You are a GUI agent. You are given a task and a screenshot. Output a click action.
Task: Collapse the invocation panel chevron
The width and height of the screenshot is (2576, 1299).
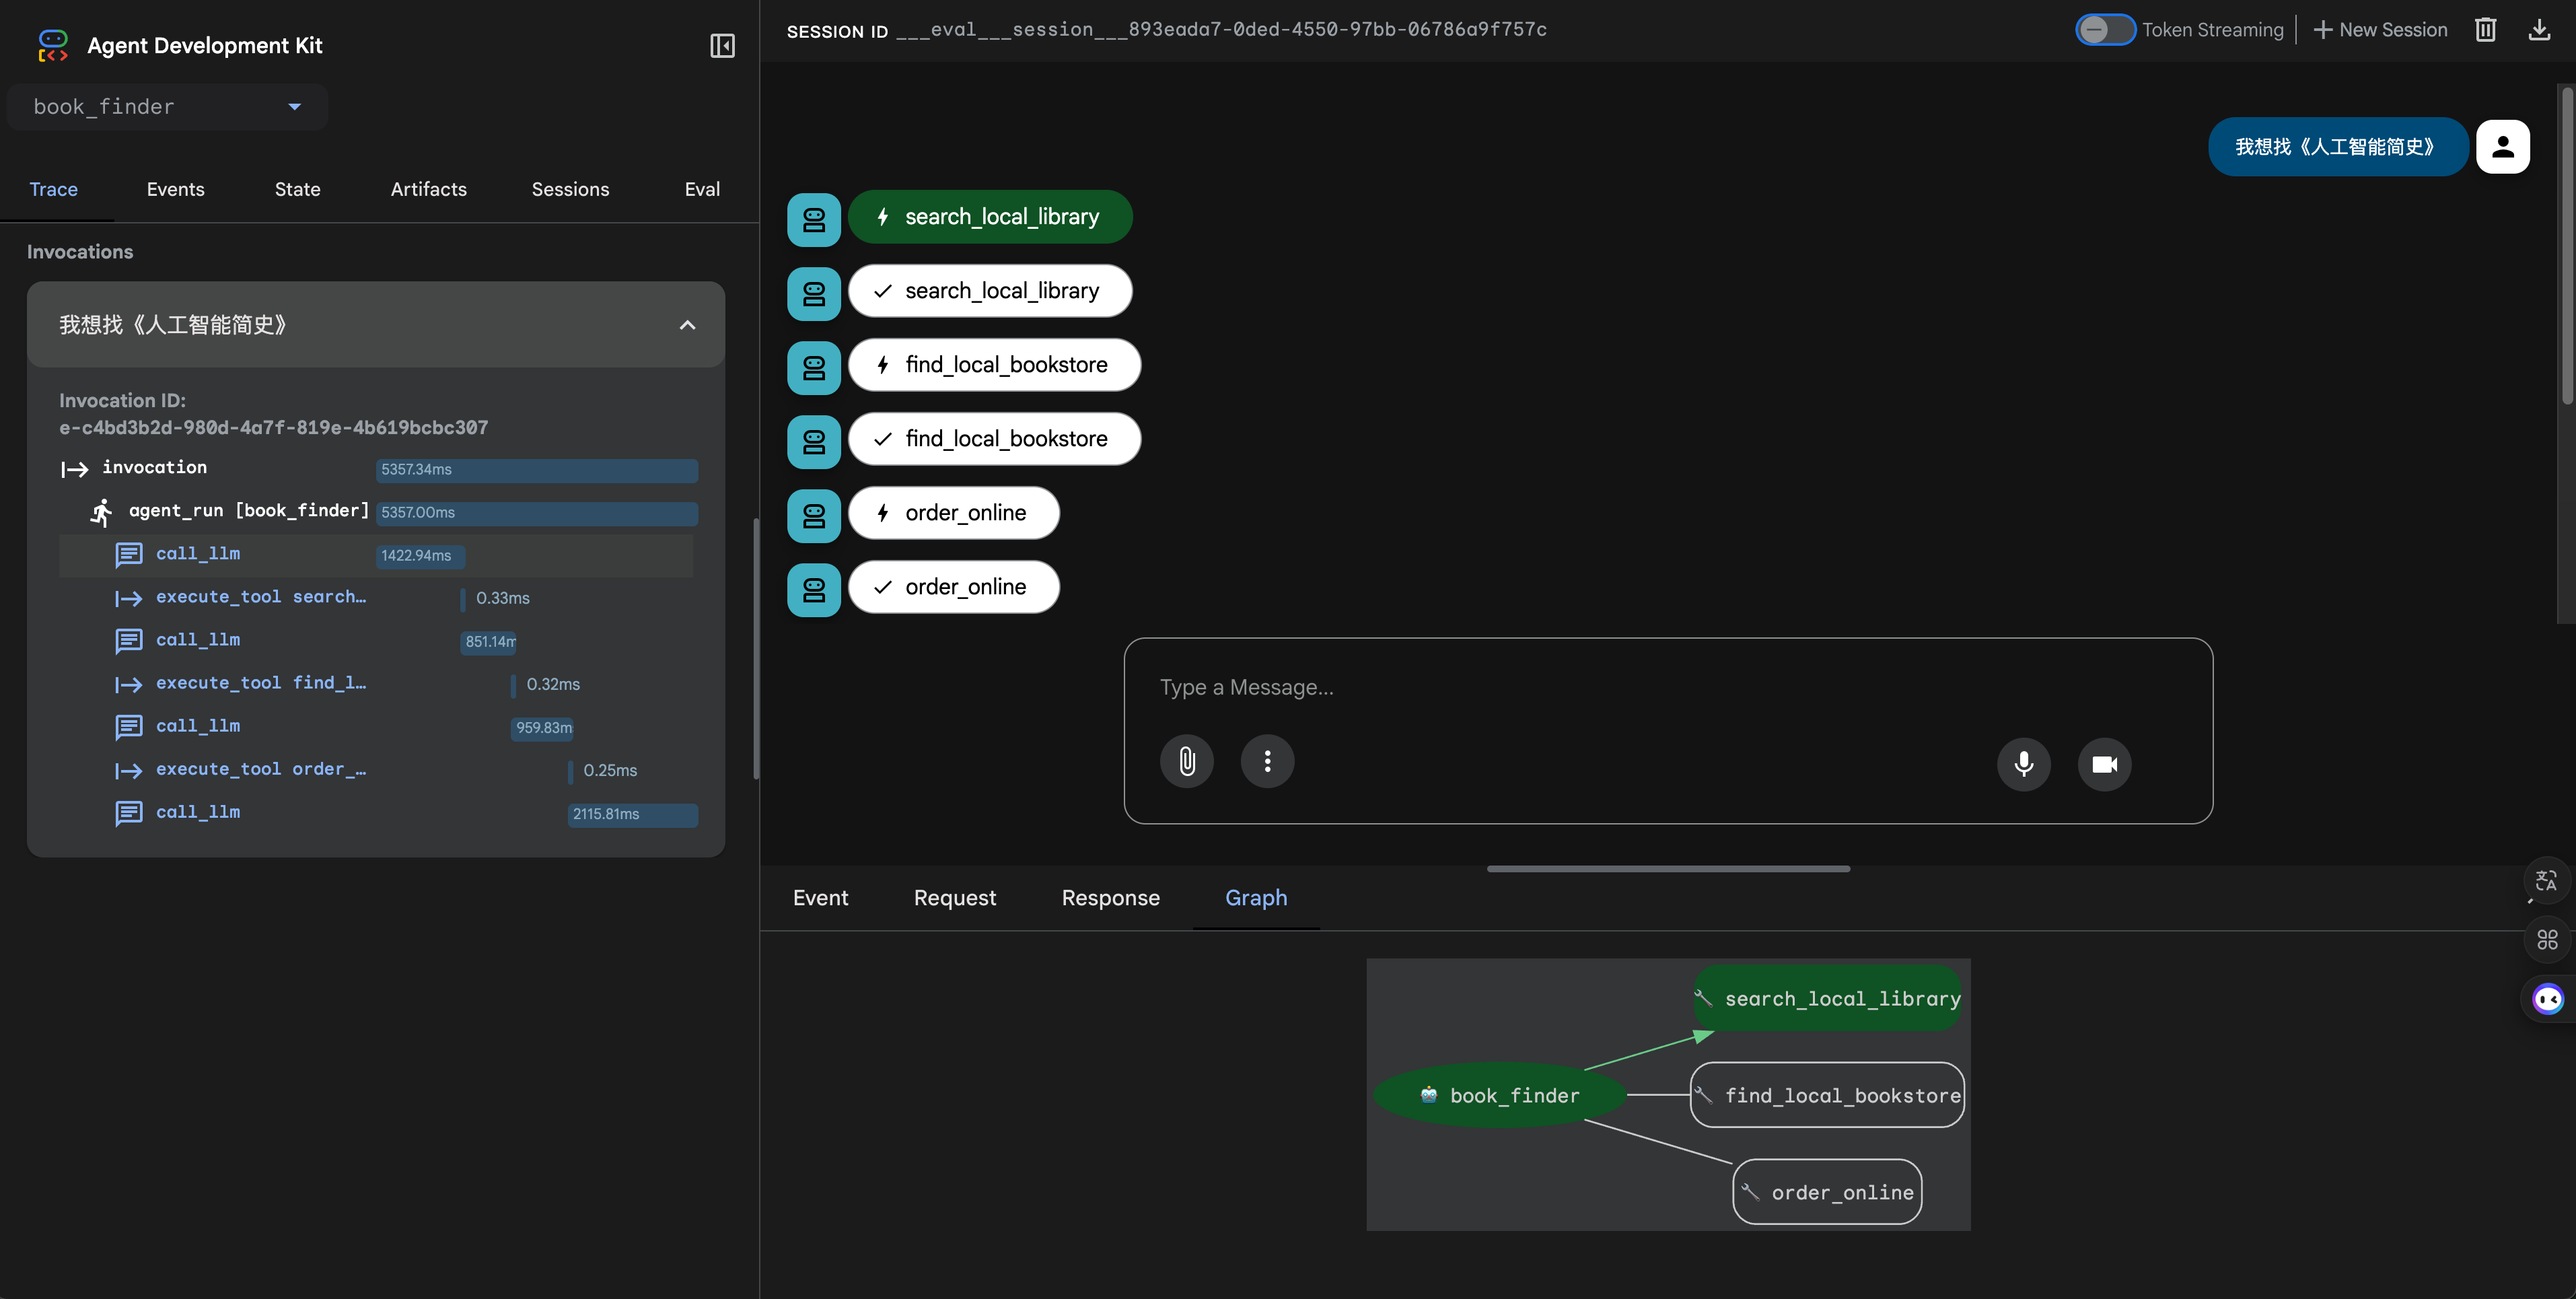pos(687,325)
